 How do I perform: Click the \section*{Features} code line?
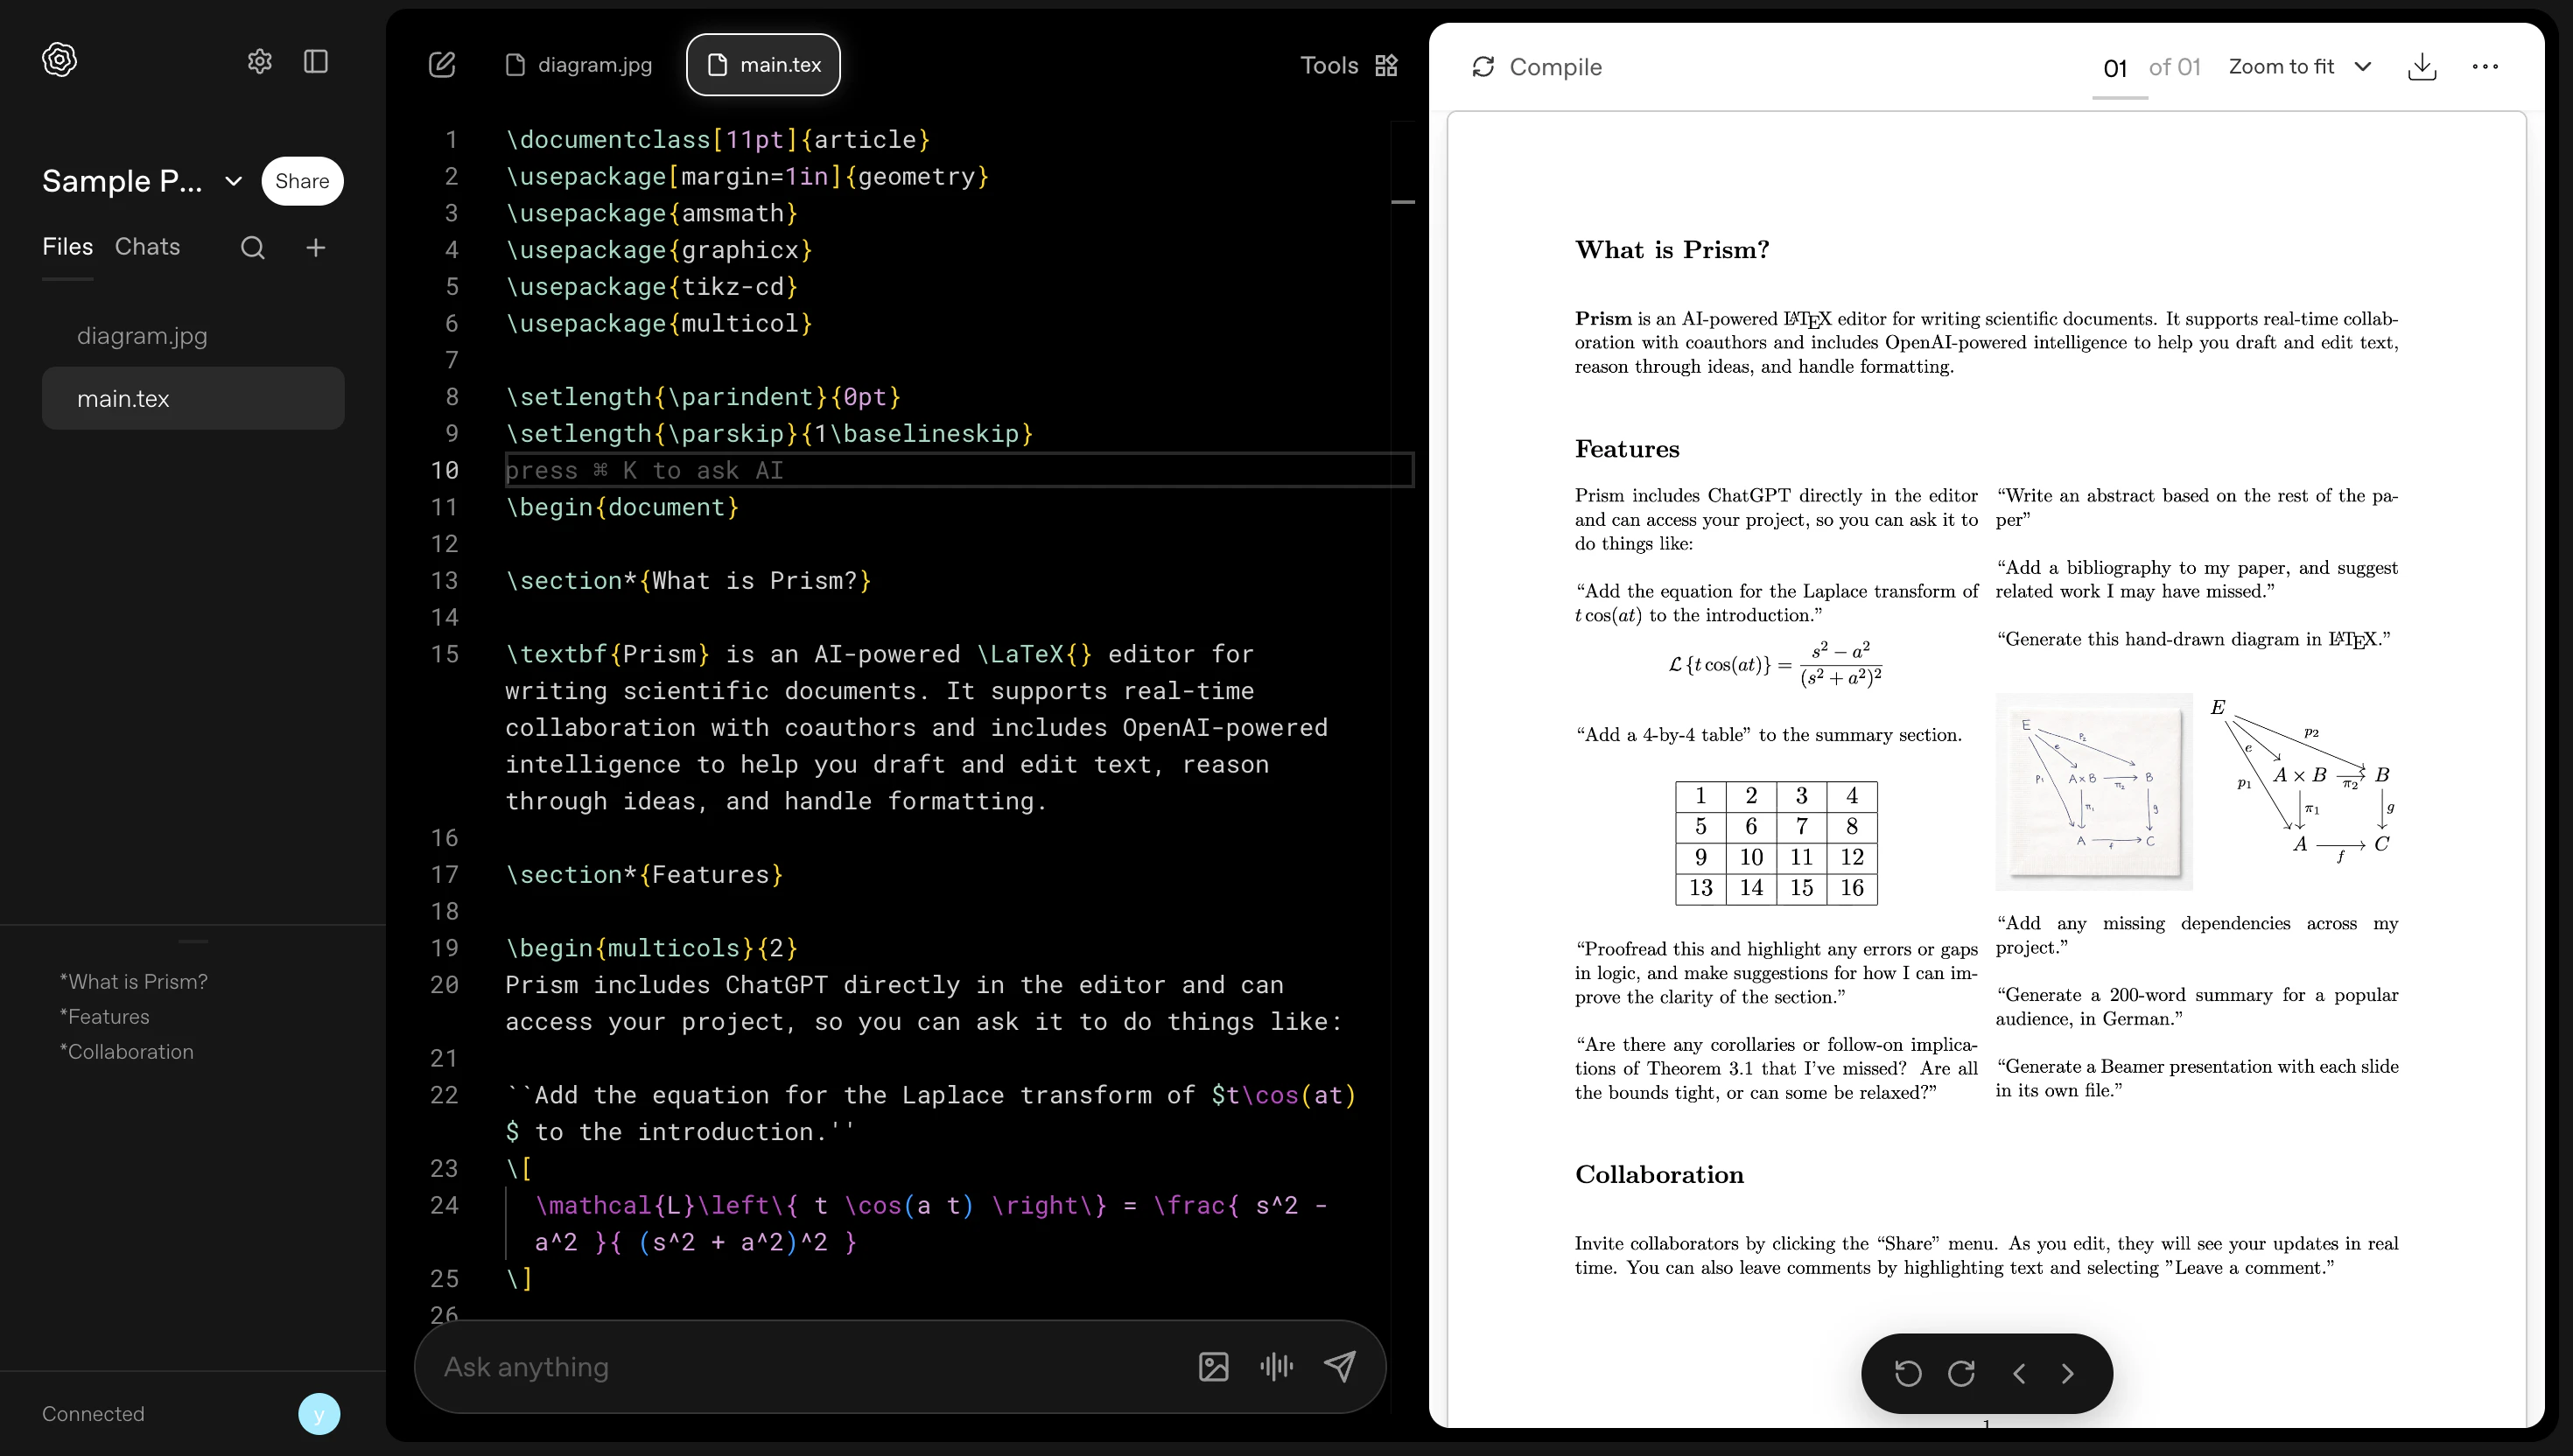(x=644, y=875)
